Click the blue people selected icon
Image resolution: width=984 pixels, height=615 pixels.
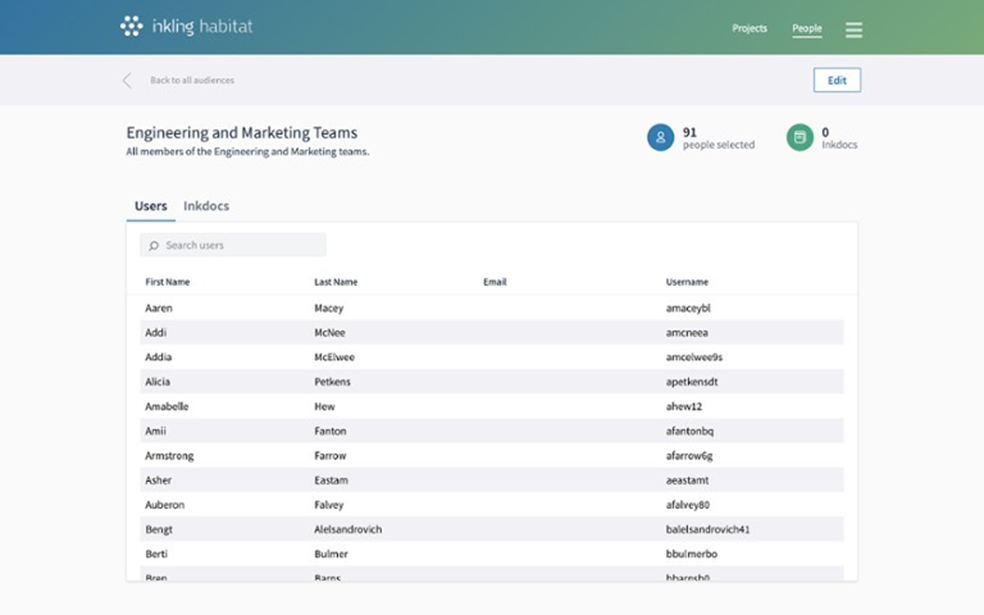coord(660,138)
